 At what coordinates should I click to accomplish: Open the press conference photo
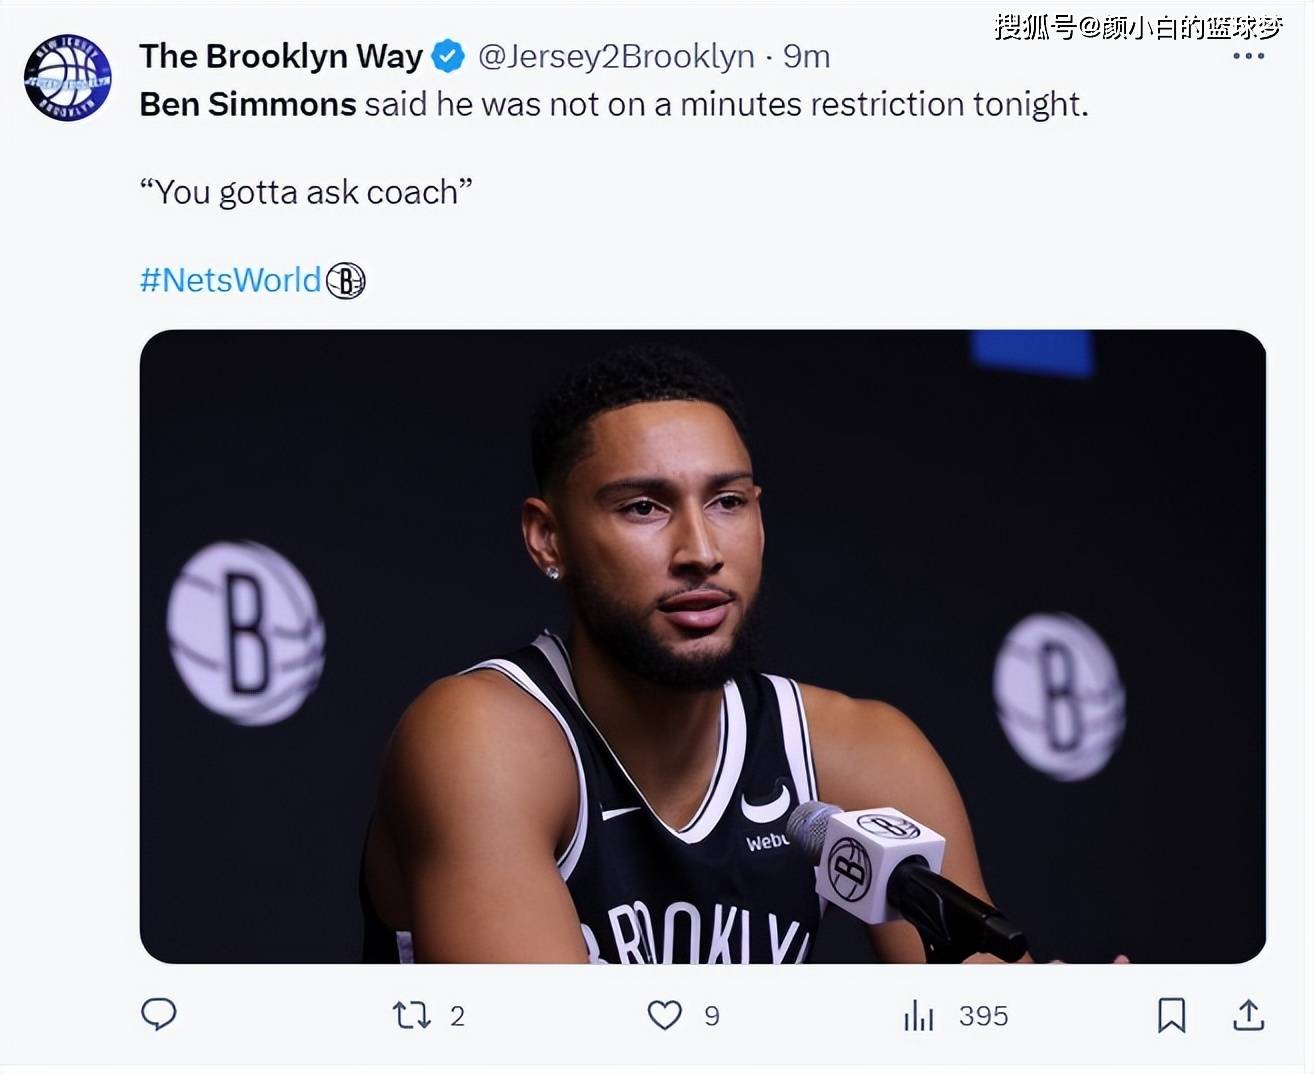[x=702, y=646]
